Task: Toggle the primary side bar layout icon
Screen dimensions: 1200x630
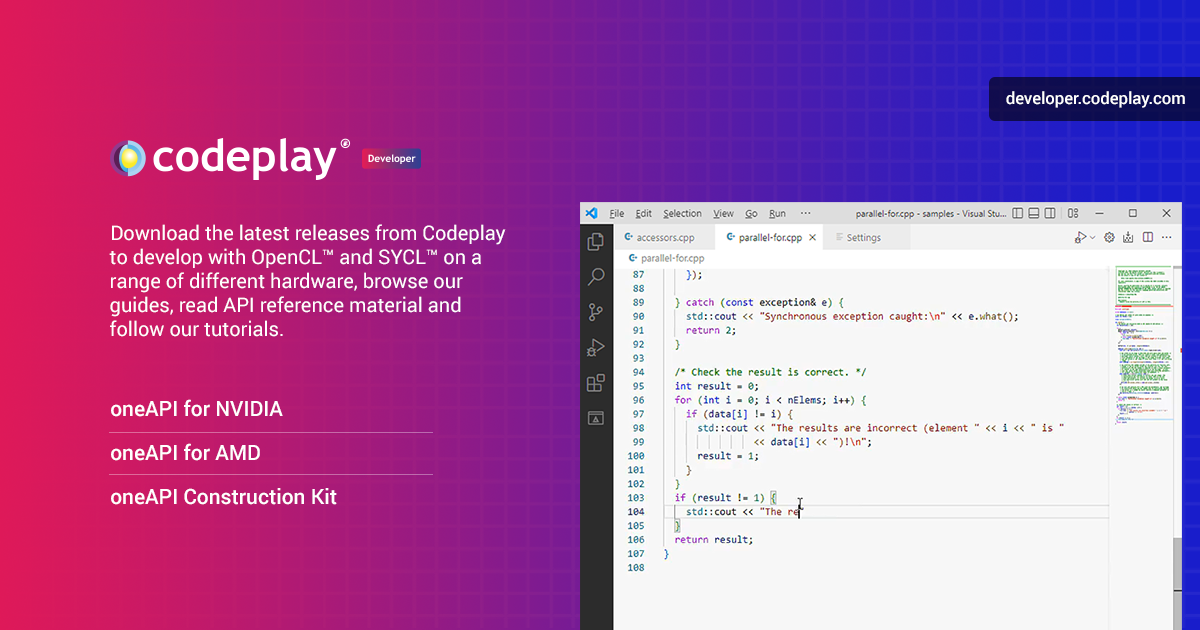Action: tap(1017, 213)
